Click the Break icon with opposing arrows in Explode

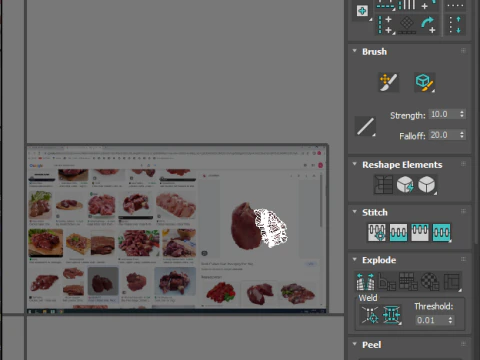(x=365, y=281)
